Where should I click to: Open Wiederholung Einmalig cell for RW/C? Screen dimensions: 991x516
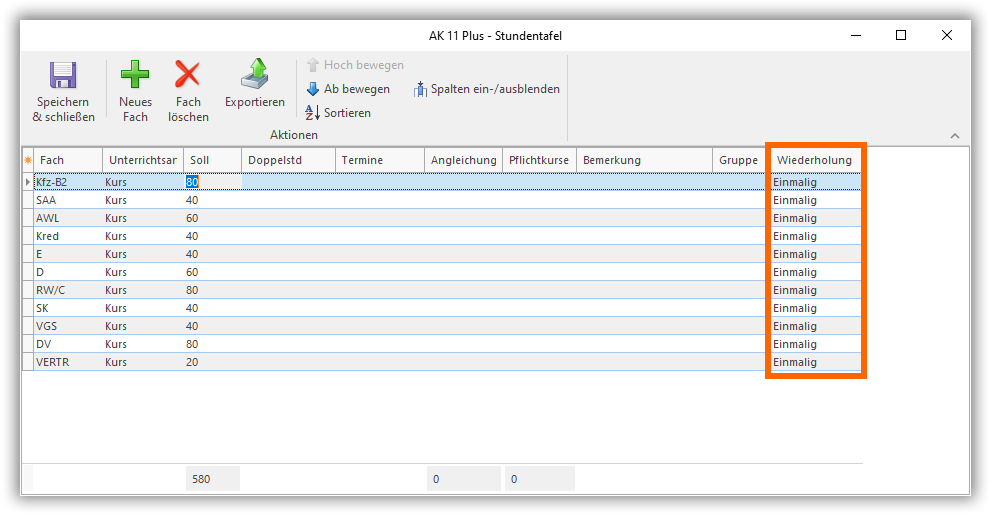tap(814, 290)
